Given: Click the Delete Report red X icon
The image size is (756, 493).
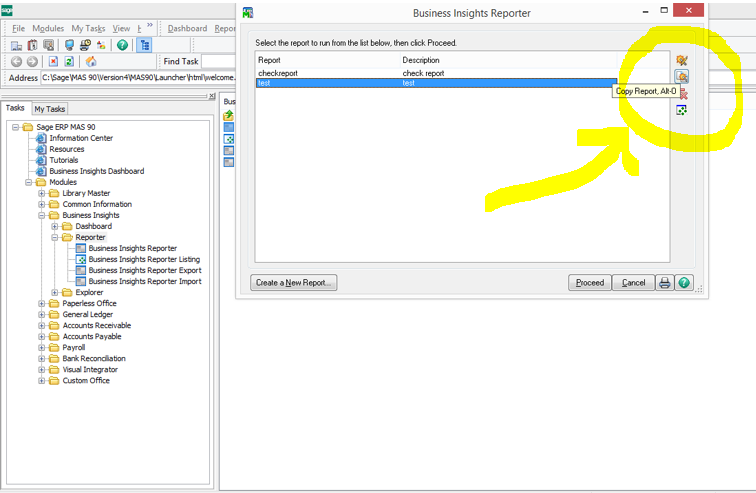Looking at the screenshot, I should click(681, 94).
